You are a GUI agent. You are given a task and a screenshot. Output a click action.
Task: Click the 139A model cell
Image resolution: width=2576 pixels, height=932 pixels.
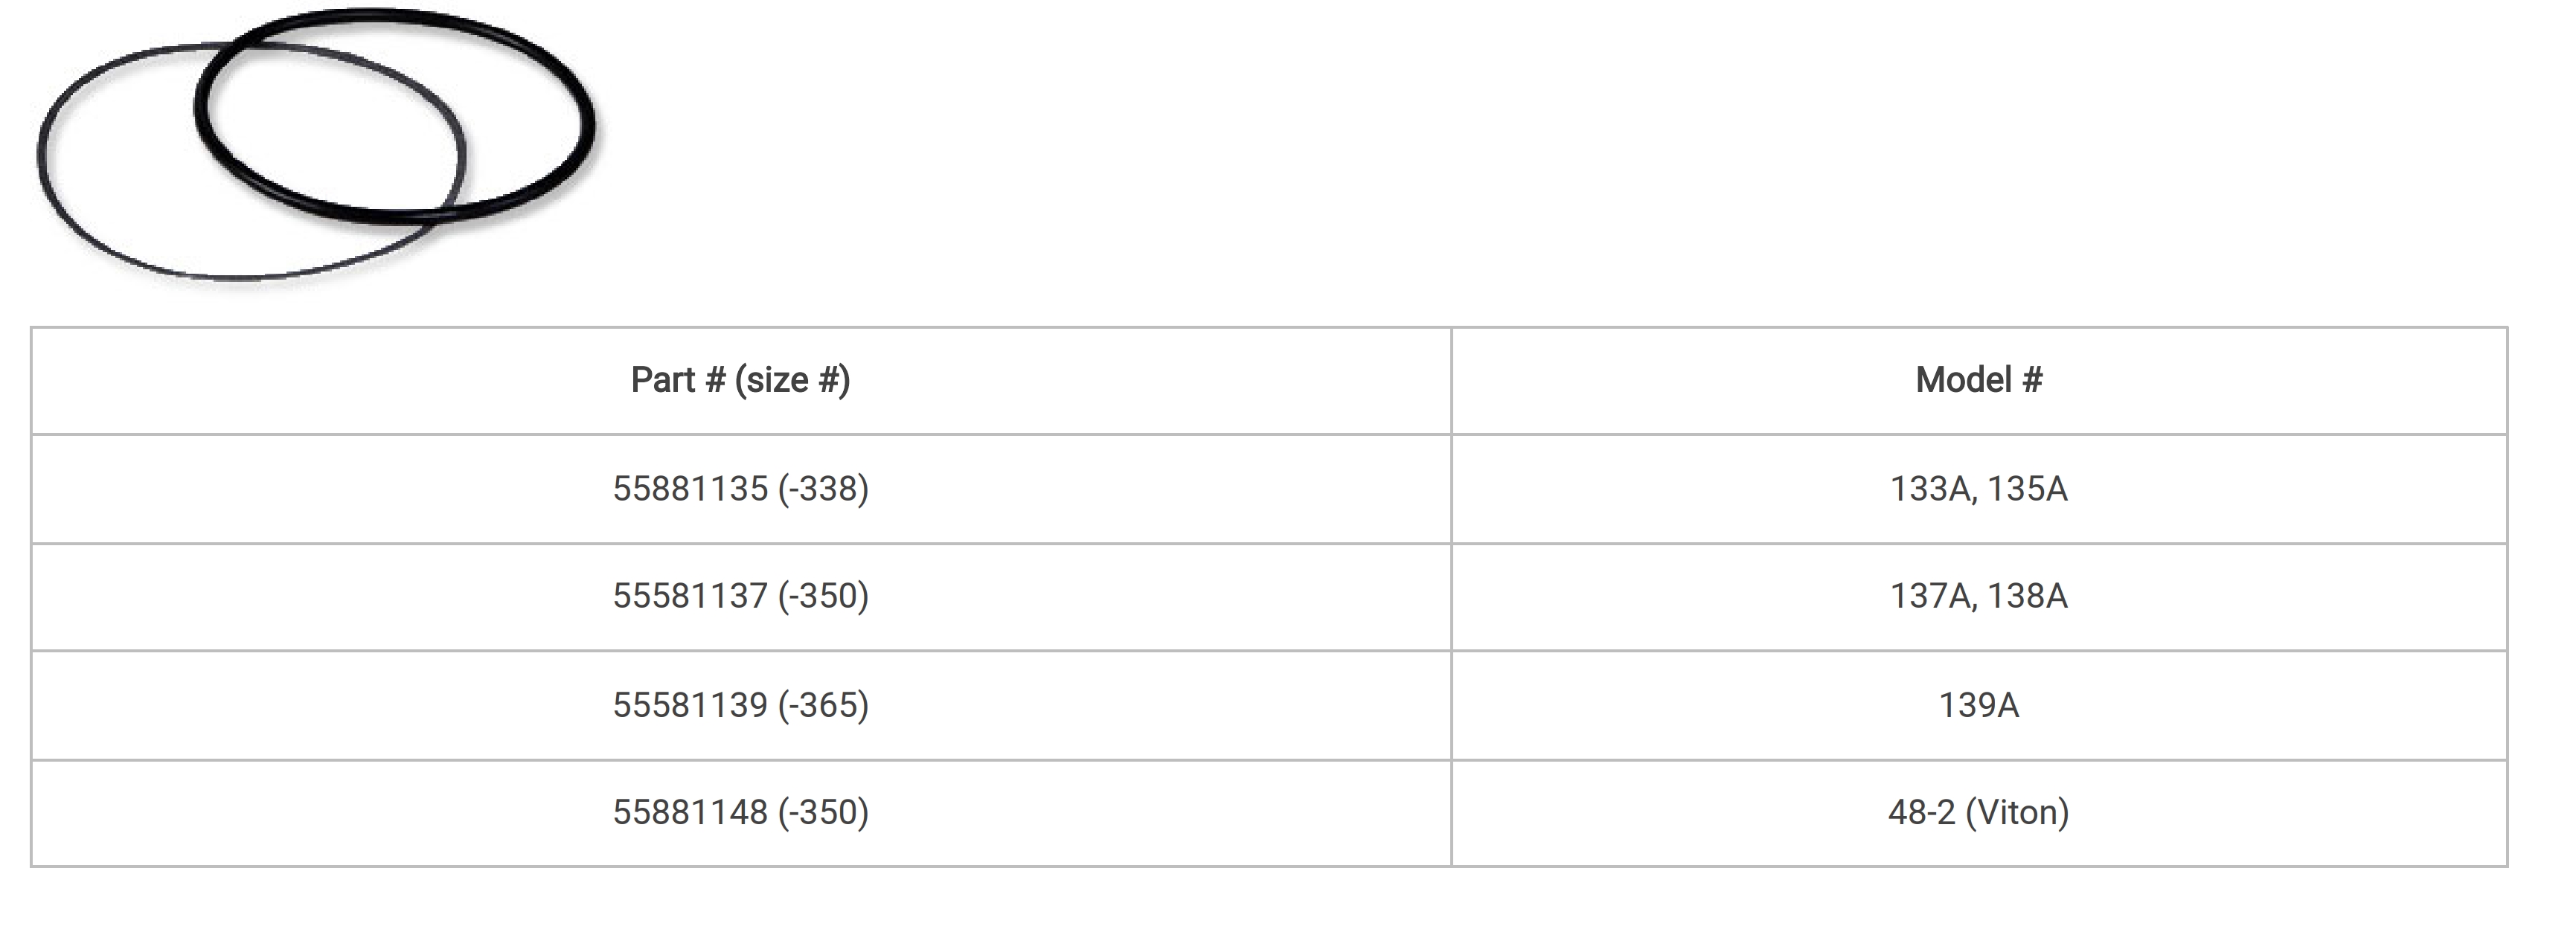click(x=1978, y=705)
